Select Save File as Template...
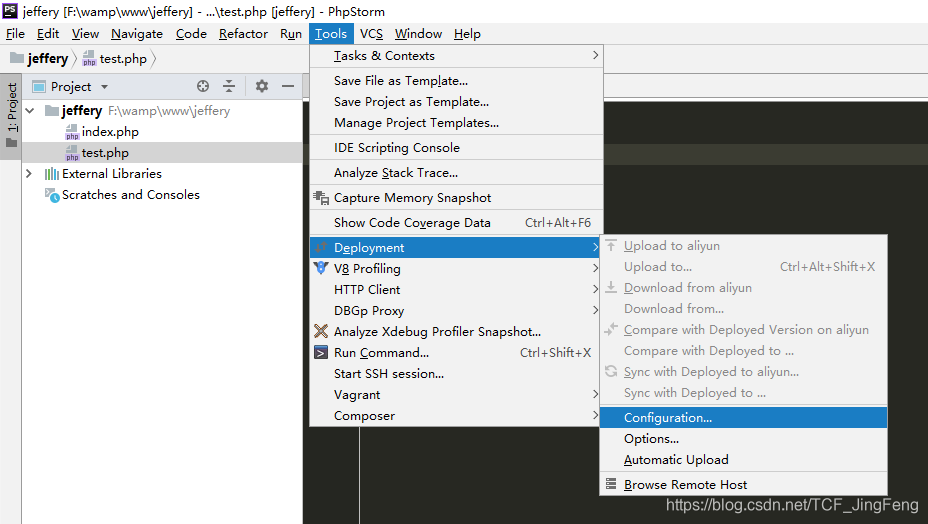The width and height of the screenshot is (928, 524). 456,81
